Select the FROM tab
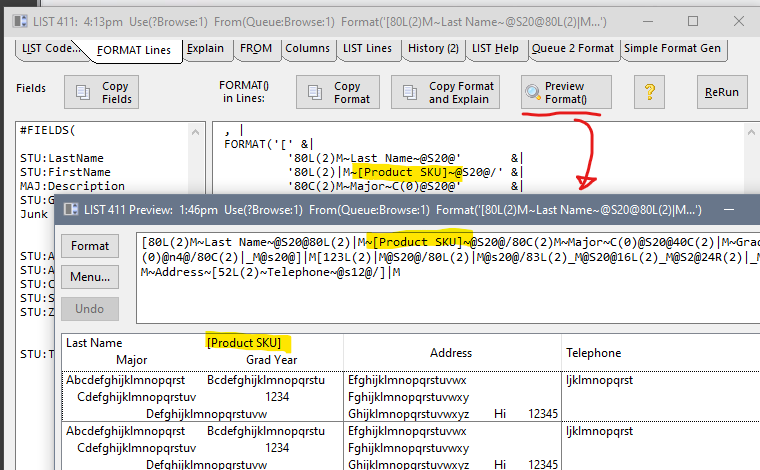The height and width of the screenshot is (470, 760). click(x=256, y=48)
